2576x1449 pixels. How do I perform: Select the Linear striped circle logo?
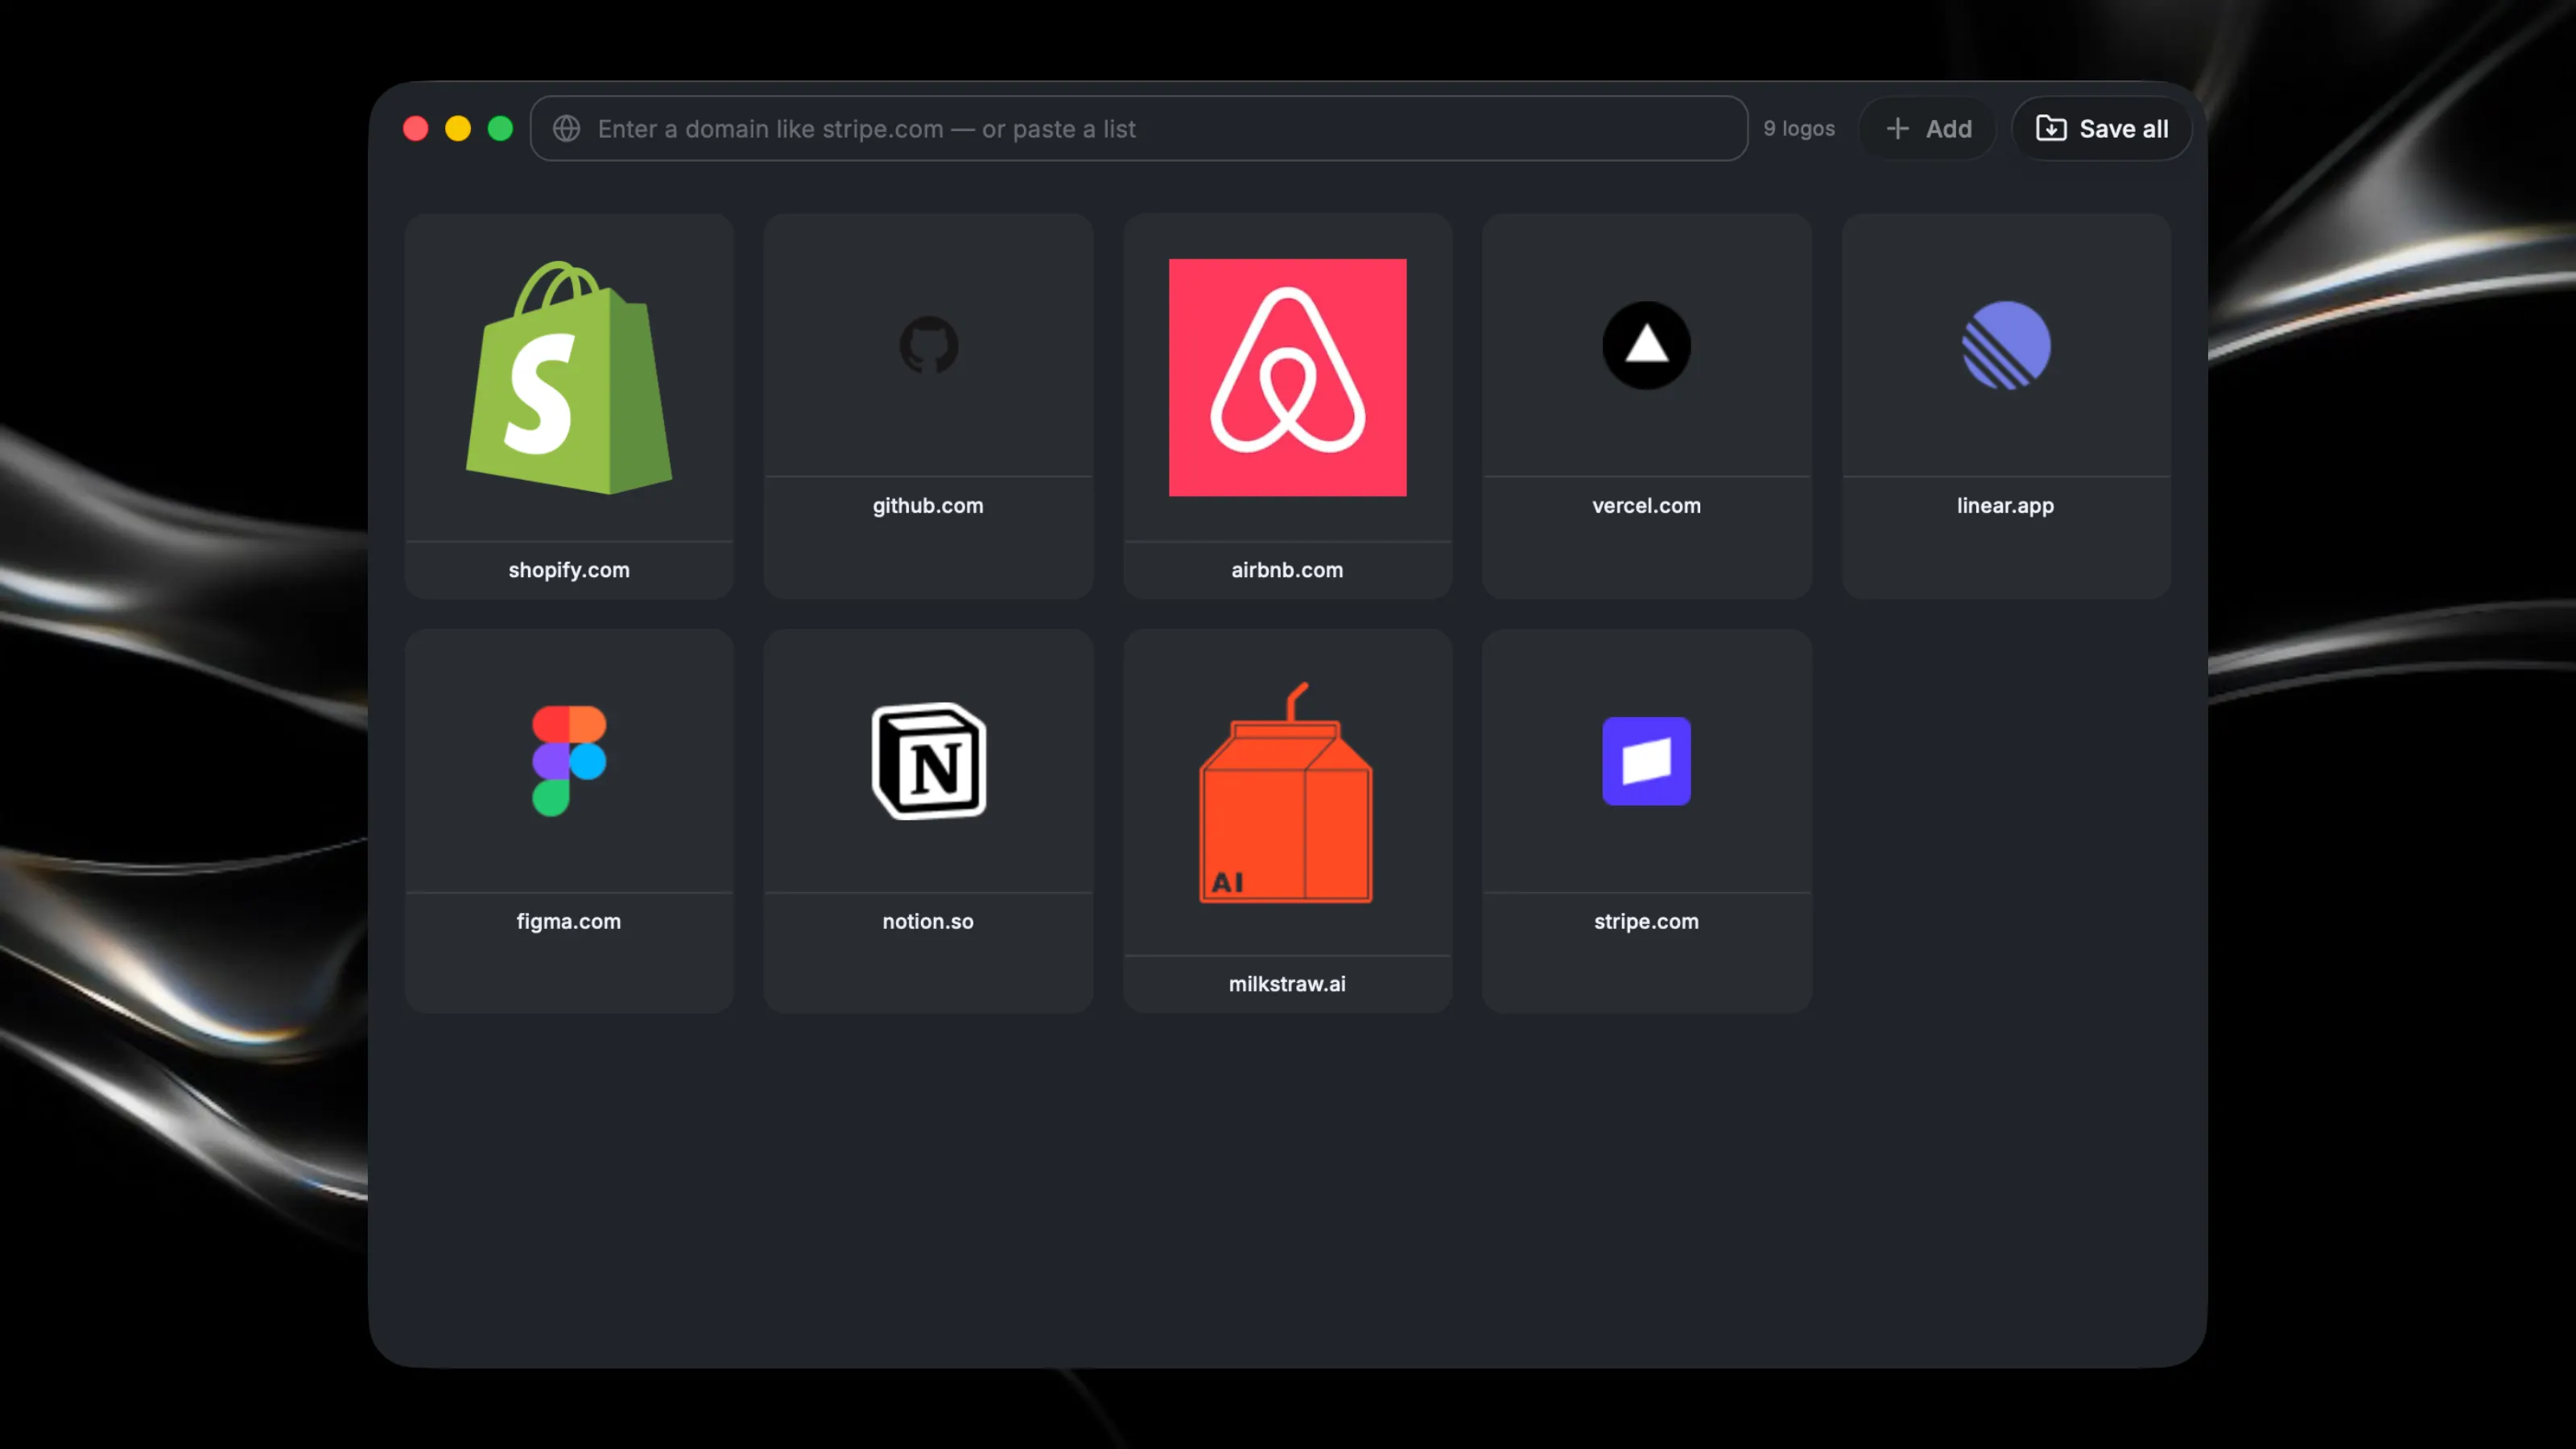2005,345
